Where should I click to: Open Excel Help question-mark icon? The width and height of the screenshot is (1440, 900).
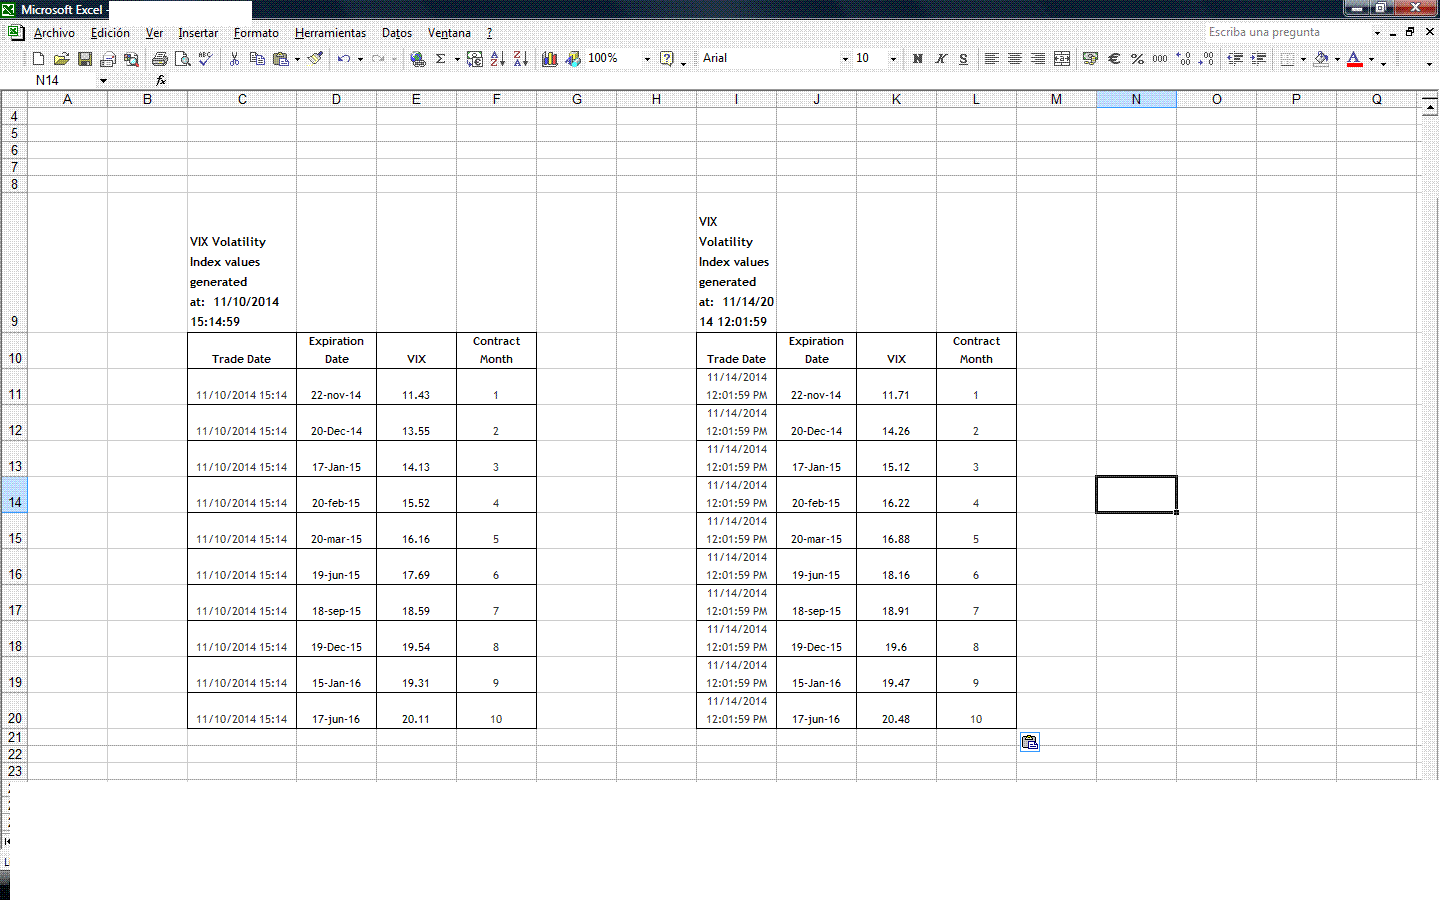(x=667, y=59)
